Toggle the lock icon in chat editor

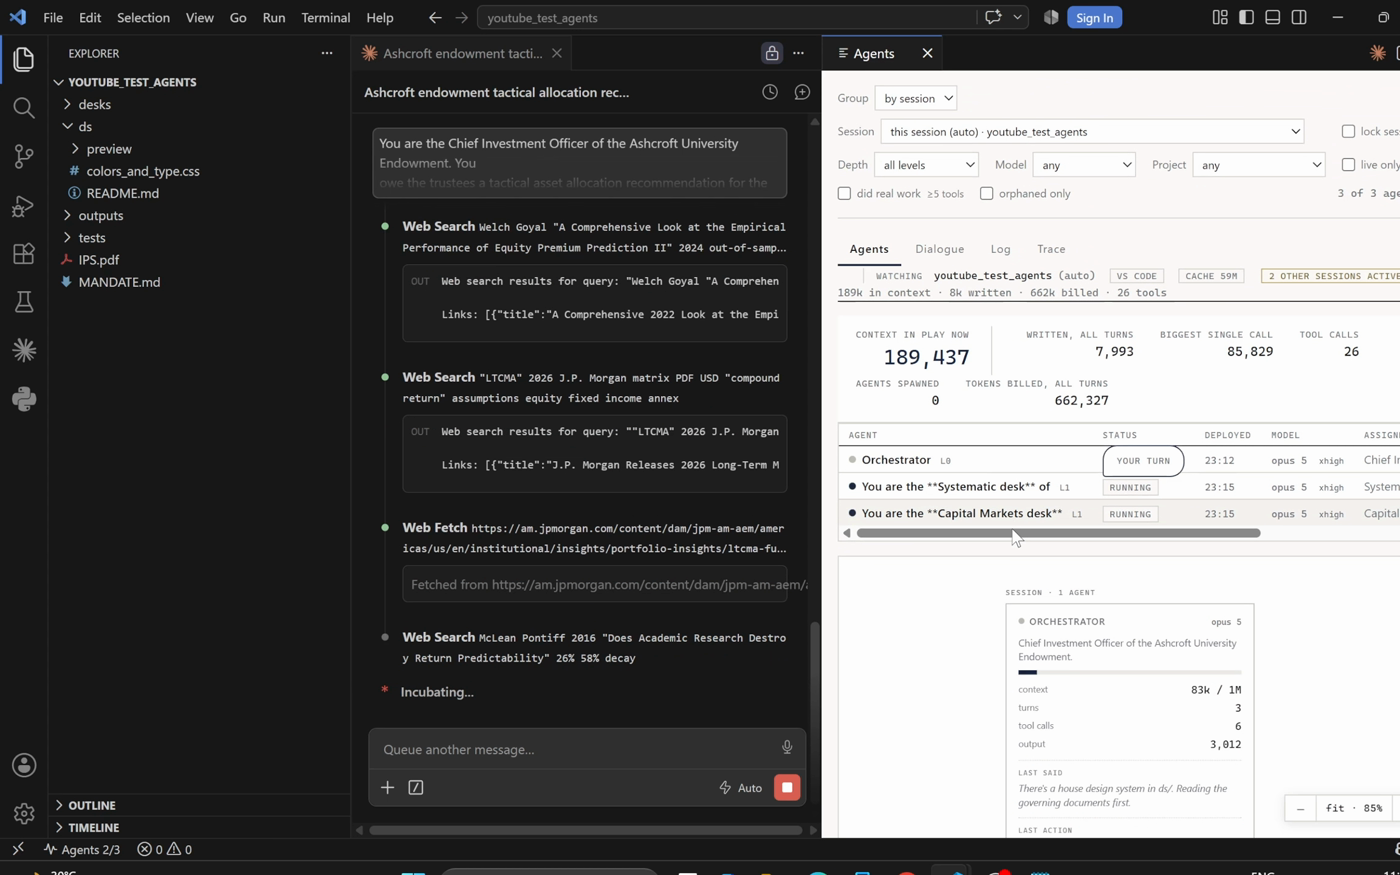tap(771, 53)
